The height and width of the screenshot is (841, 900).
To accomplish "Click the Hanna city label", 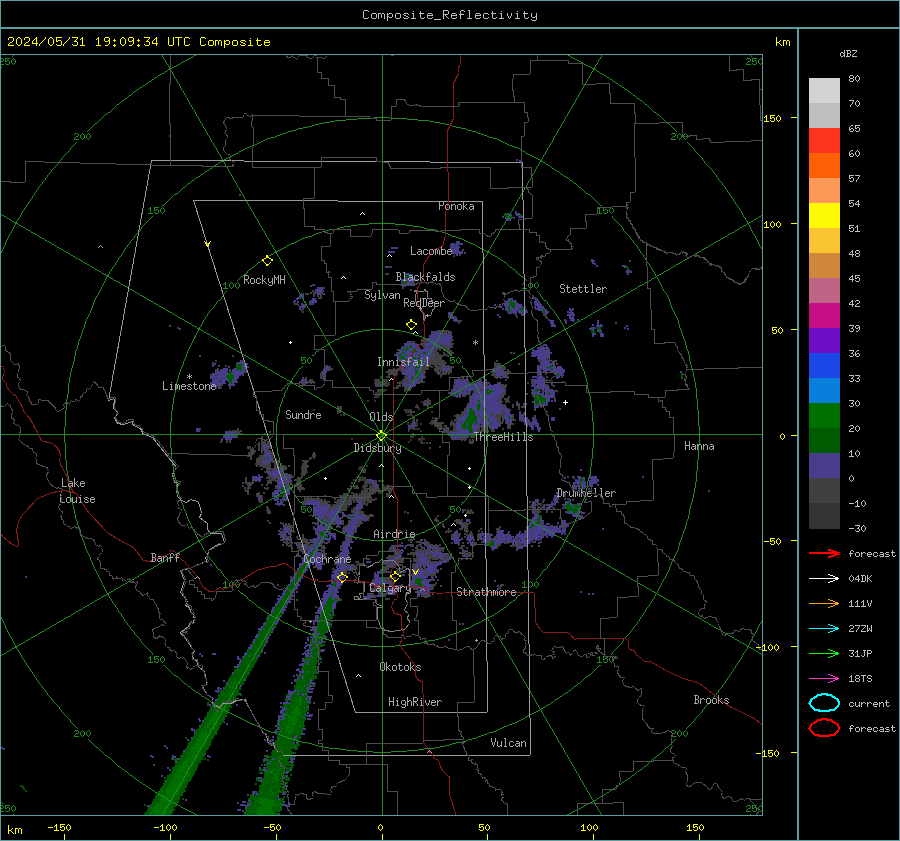I will [x=699, y=446].
